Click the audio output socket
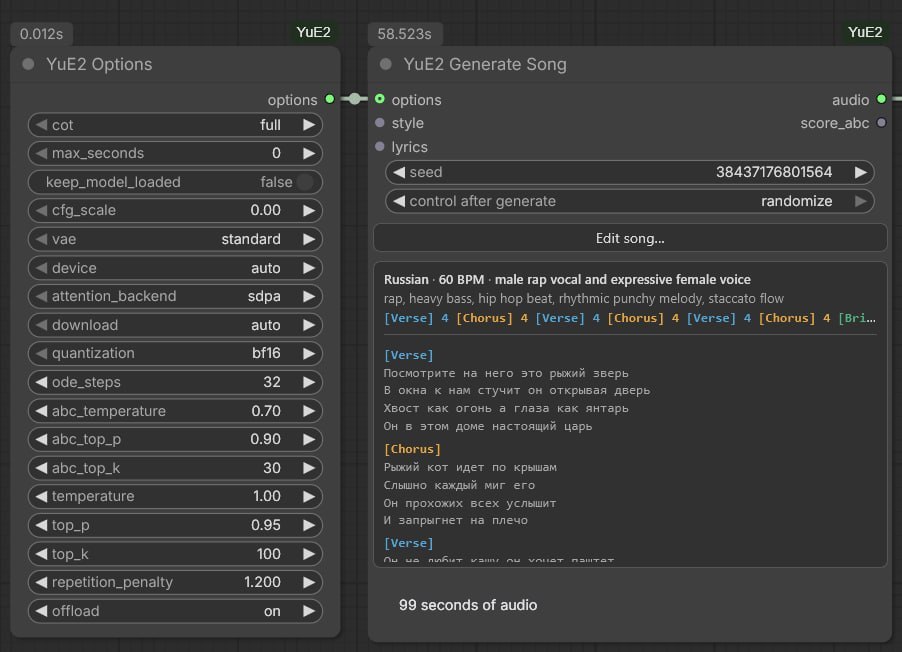 pos(881,99)
